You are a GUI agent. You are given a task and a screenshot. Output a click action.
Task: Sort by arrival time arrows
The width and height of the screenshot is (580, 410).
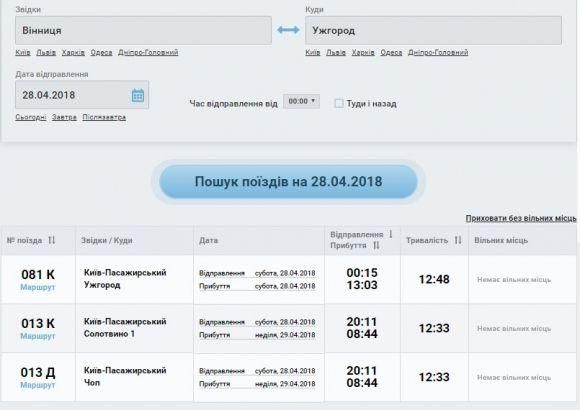point(376,245)
